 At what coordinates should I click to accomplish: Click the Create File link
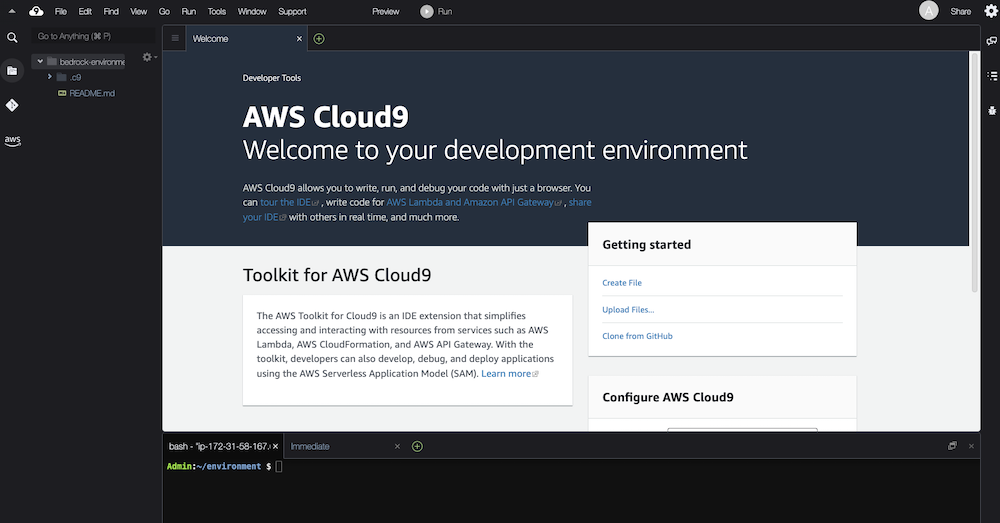pos(622,283)
